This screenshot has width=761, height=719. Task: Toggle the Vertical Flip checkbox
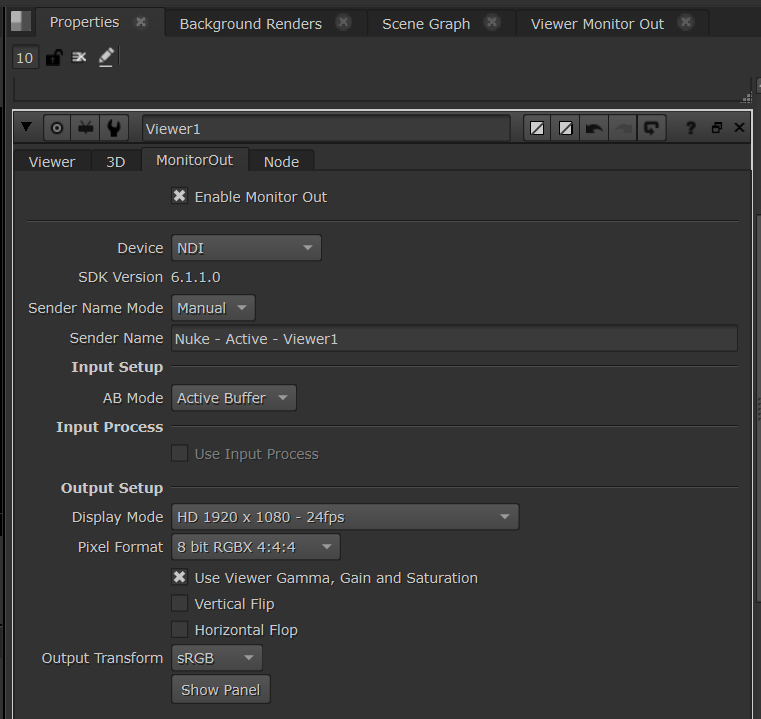pos(180,604)
